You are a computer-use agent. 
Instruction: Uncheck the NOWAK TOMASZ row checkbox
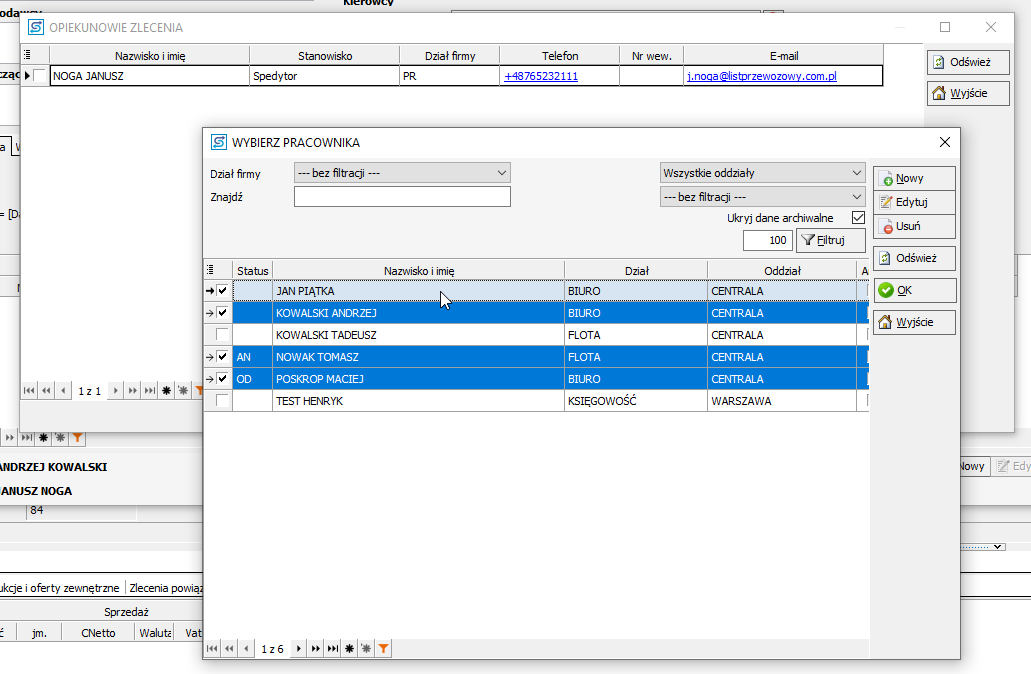[222, 356]
